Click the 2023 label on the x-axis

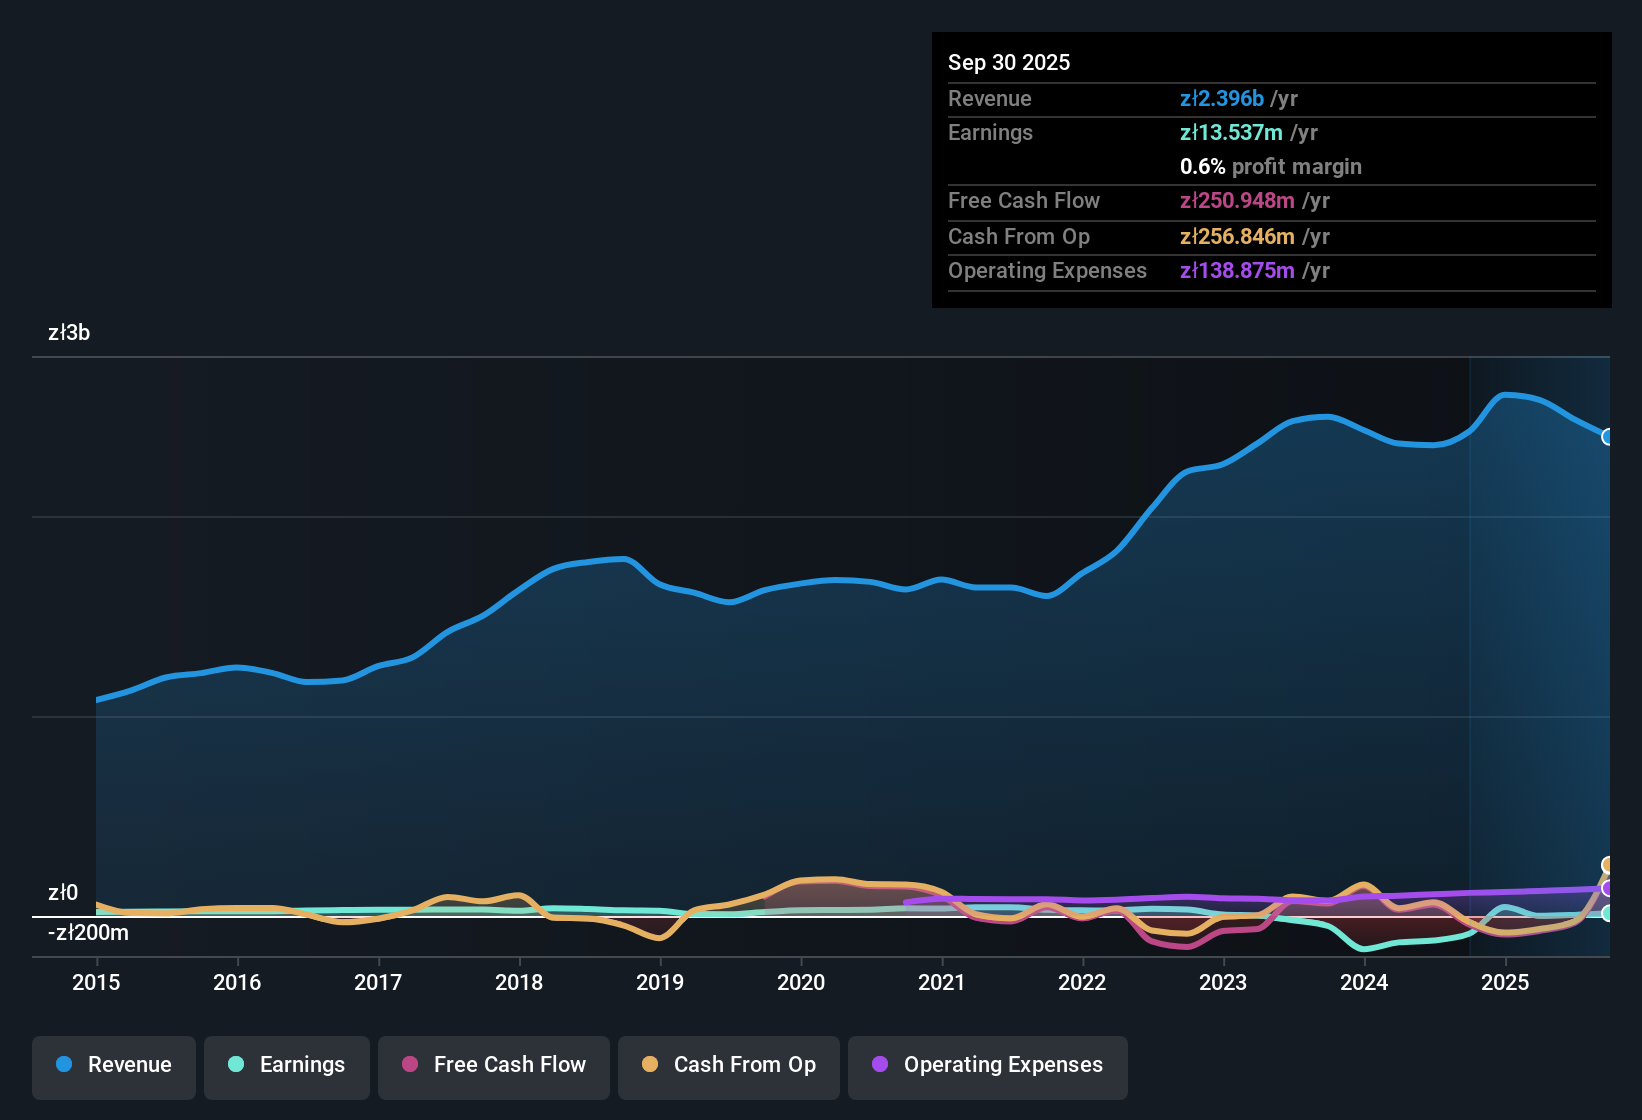[1224, 983]
